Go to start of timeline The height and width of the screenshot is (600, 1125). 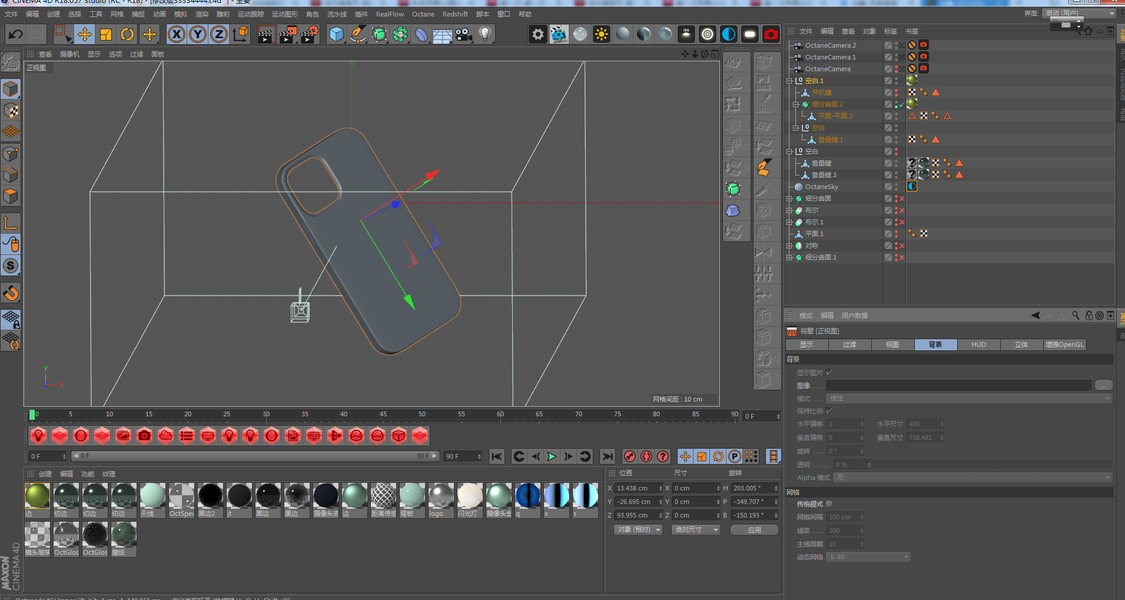click(496, 456)
